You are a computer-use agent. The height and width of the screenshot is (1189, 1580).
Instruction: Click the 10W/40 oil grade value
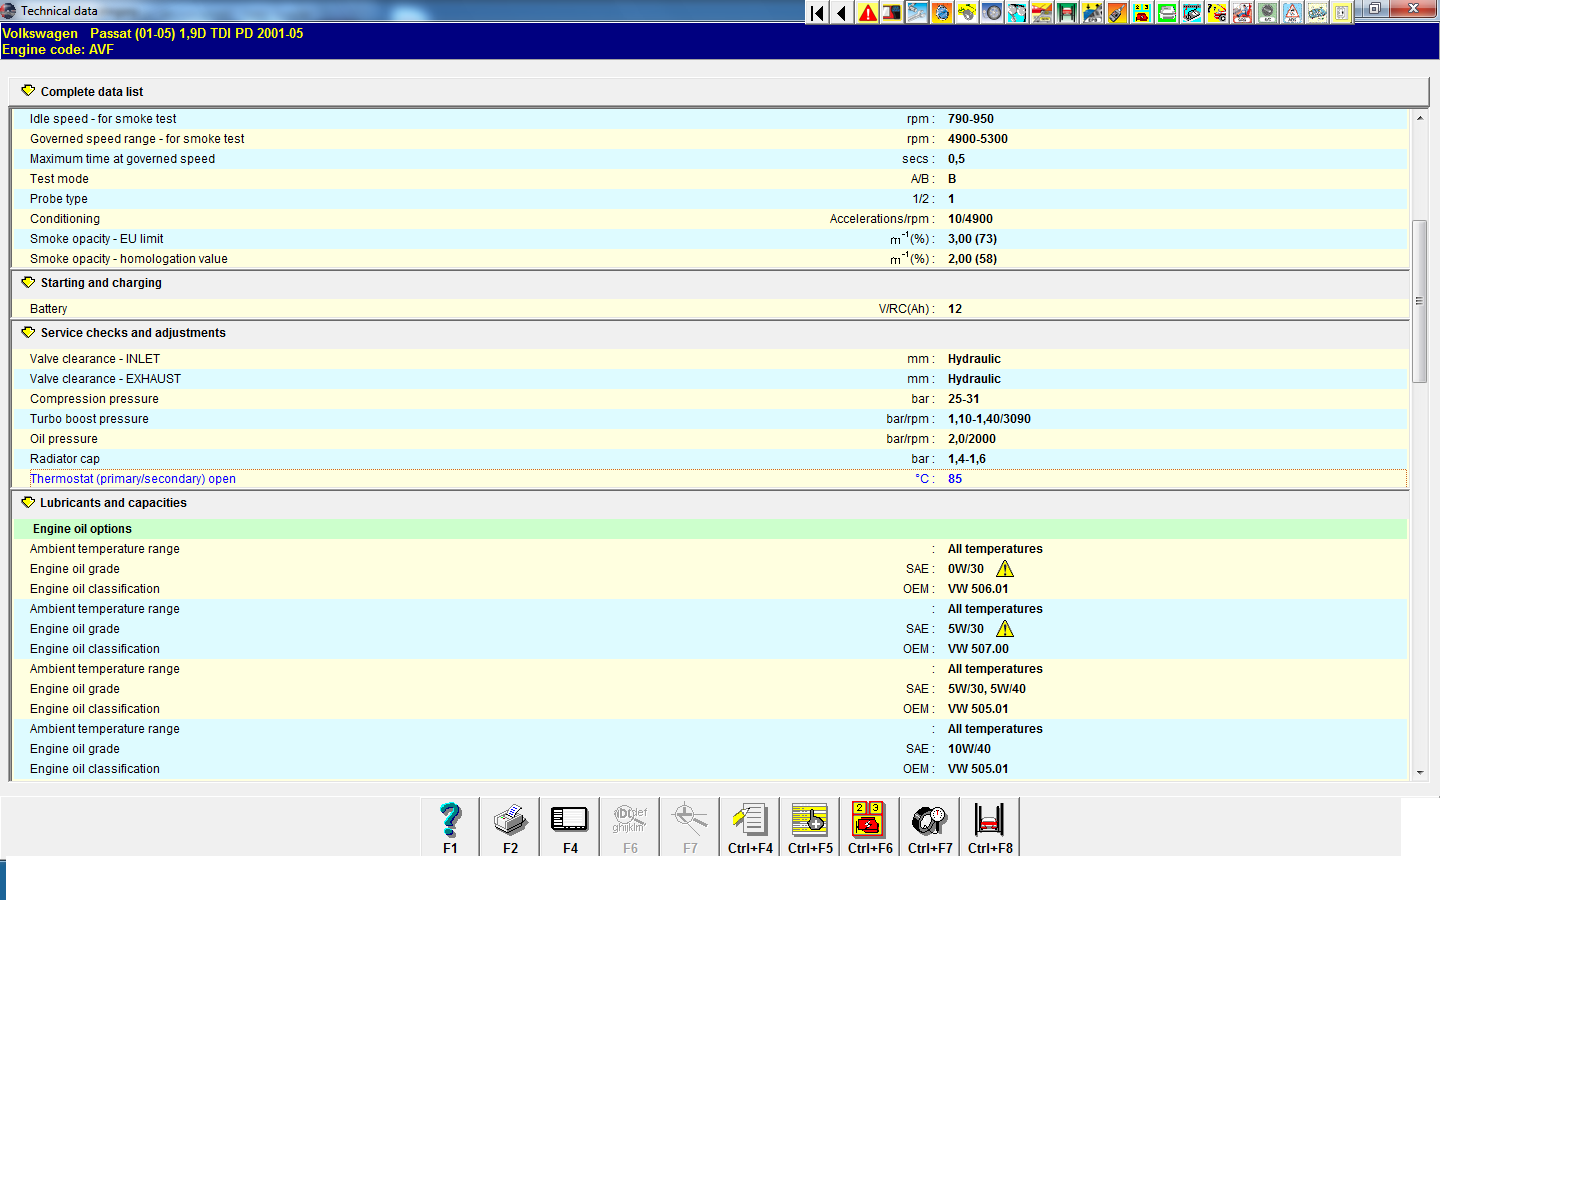coord(969,749)
